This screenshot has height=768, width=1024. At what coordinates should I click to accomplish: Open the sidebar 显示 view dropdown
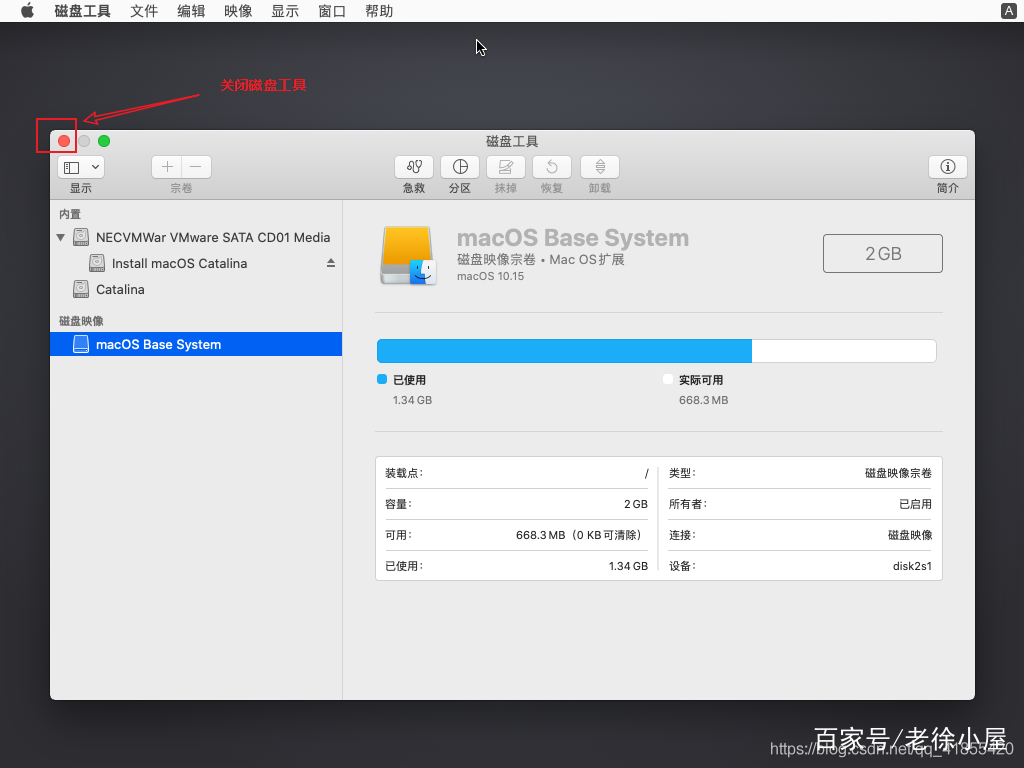click(x=81, y=167)
